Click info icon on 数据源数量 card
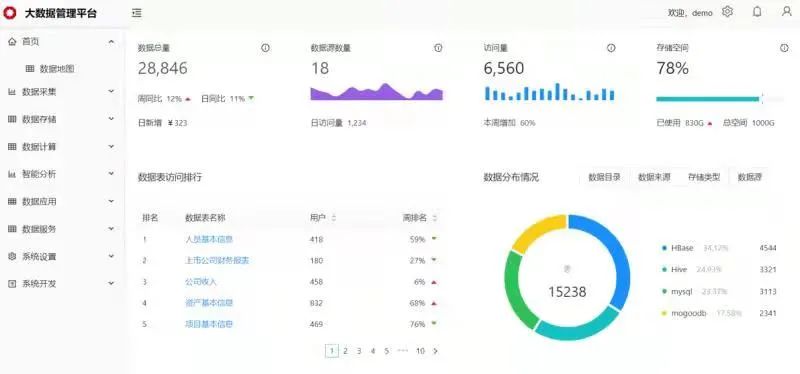800x374 pixels. (x=438, y=48)
